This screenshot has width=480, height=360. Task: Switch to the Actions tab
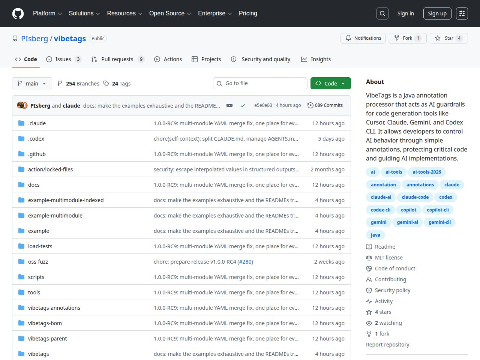coord(168,59)
